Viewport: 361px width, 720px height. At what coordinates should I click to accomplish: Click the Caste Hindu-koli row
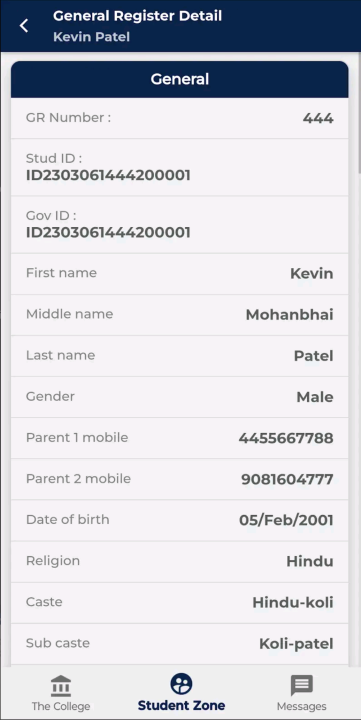(x=180, y=603)
